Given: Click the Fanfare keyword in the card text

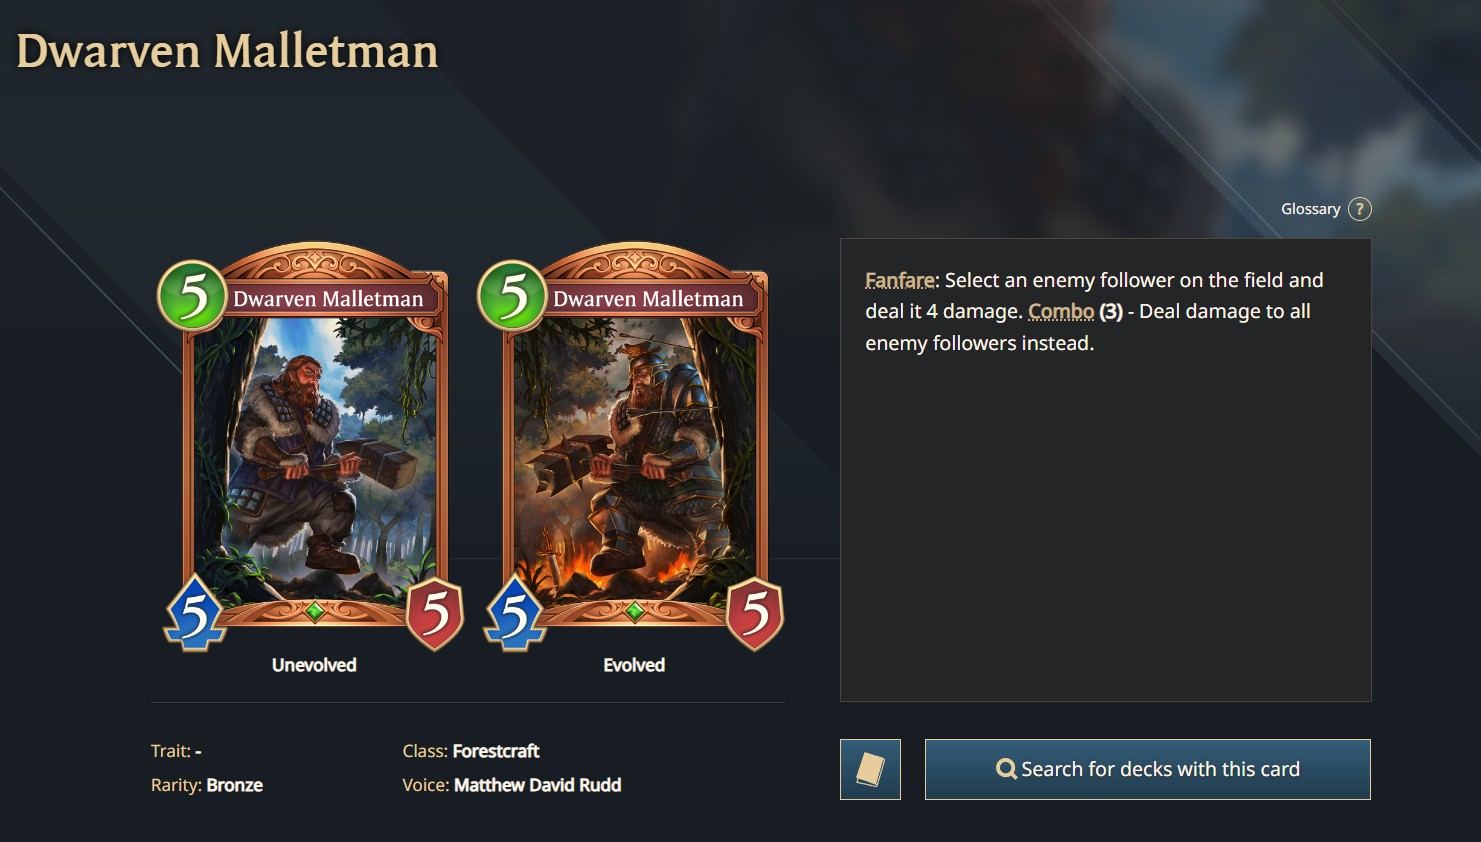Looking at the screenshot, I should click(900, 281).
